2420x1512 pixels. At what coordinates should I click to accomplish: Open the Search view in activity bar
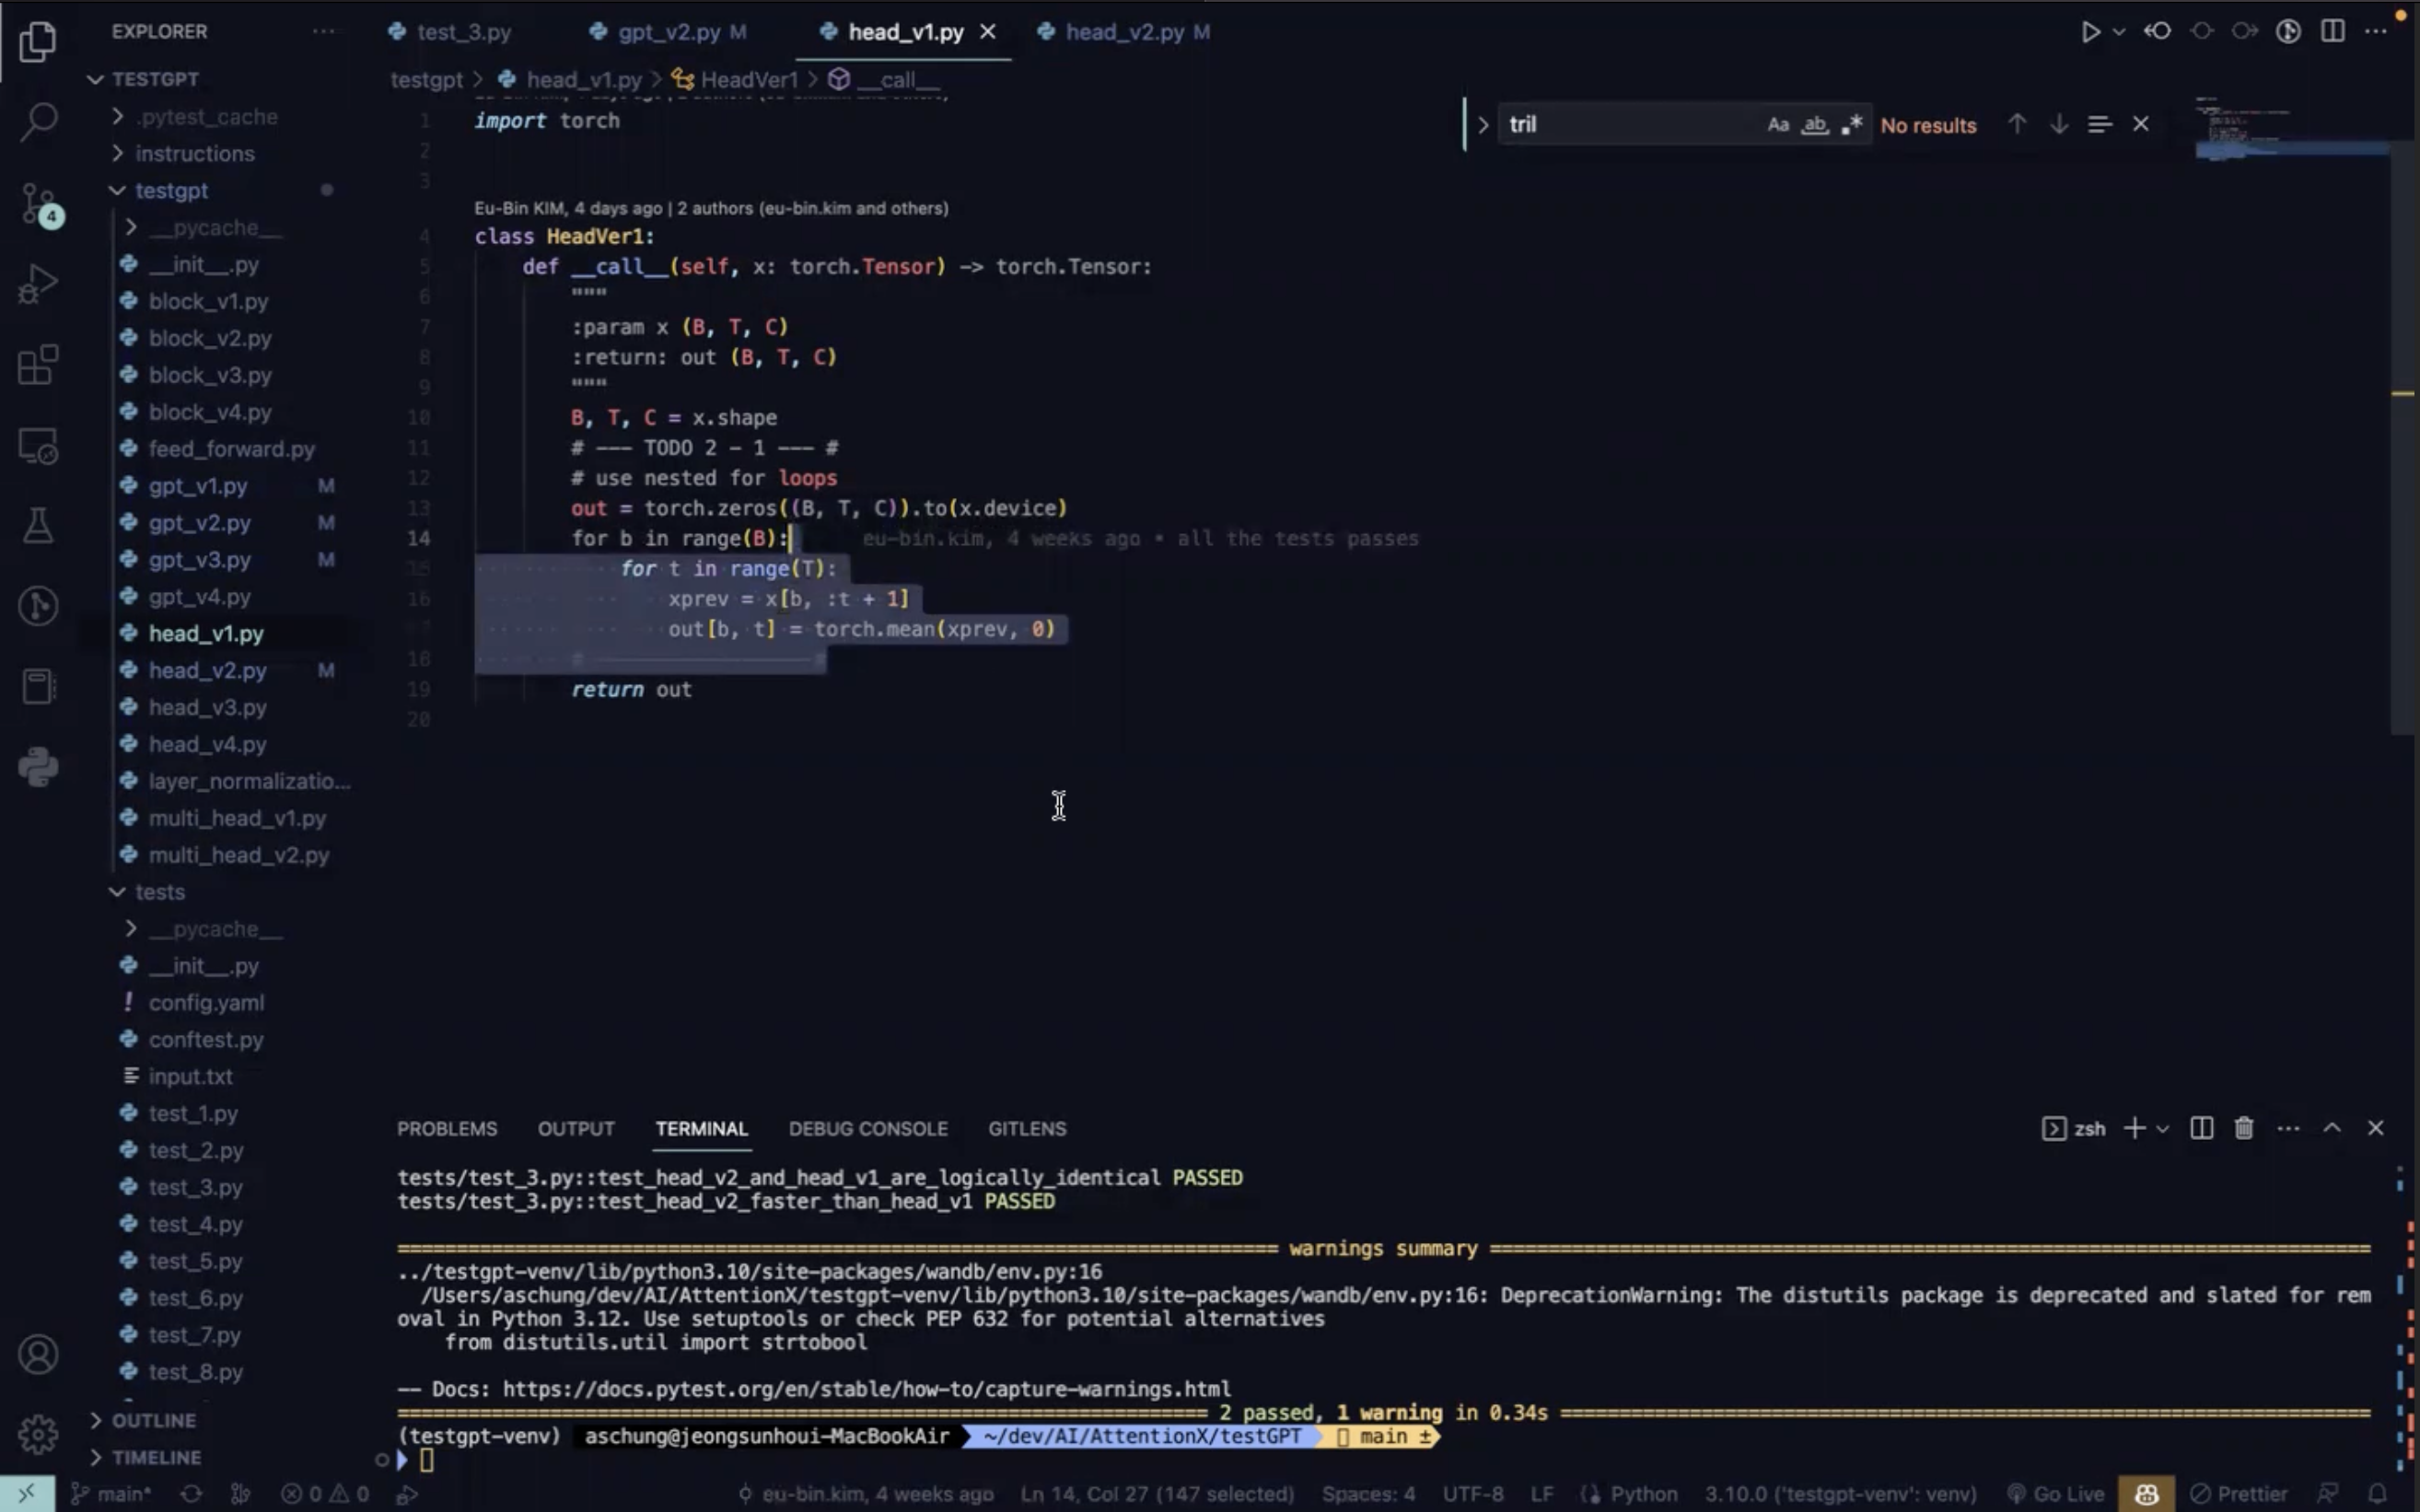tap(38, 122)
